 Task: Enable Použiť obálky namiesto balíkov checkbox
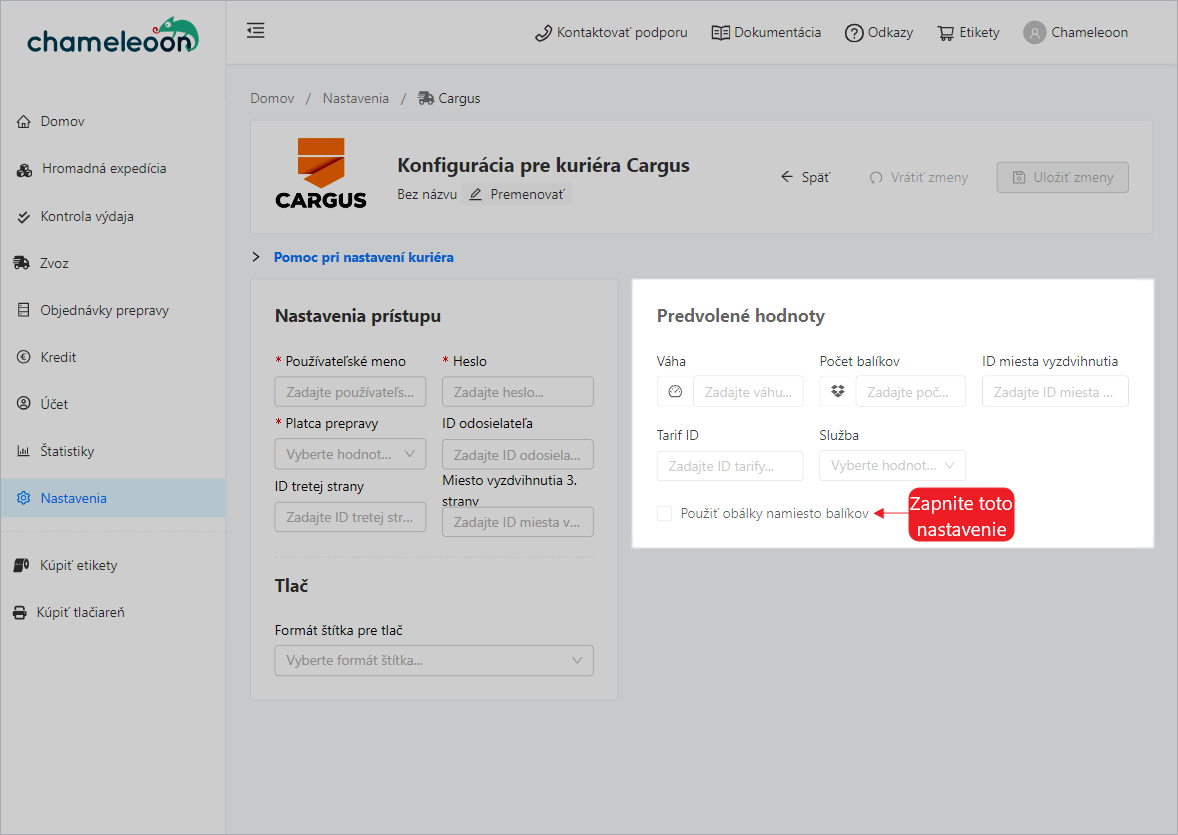pos(665,514)
